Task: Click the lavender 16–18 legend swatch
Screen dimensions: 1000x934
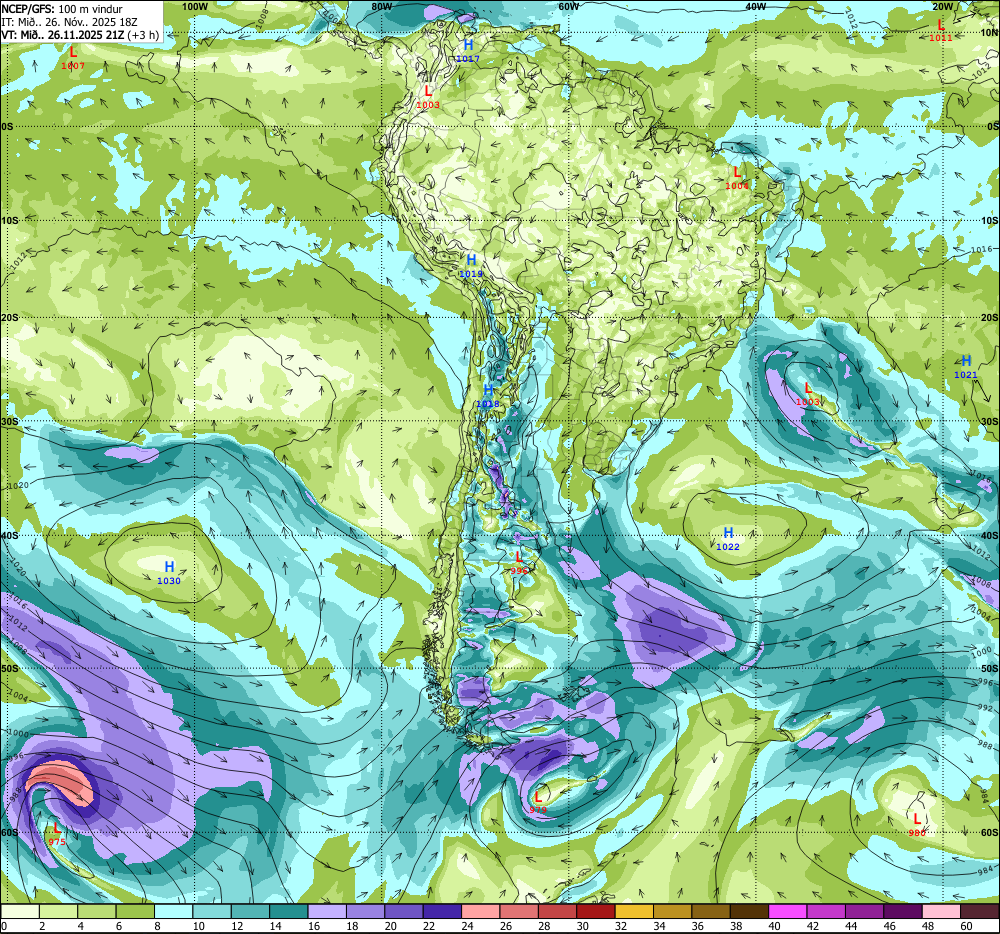Action: point(327,911)
